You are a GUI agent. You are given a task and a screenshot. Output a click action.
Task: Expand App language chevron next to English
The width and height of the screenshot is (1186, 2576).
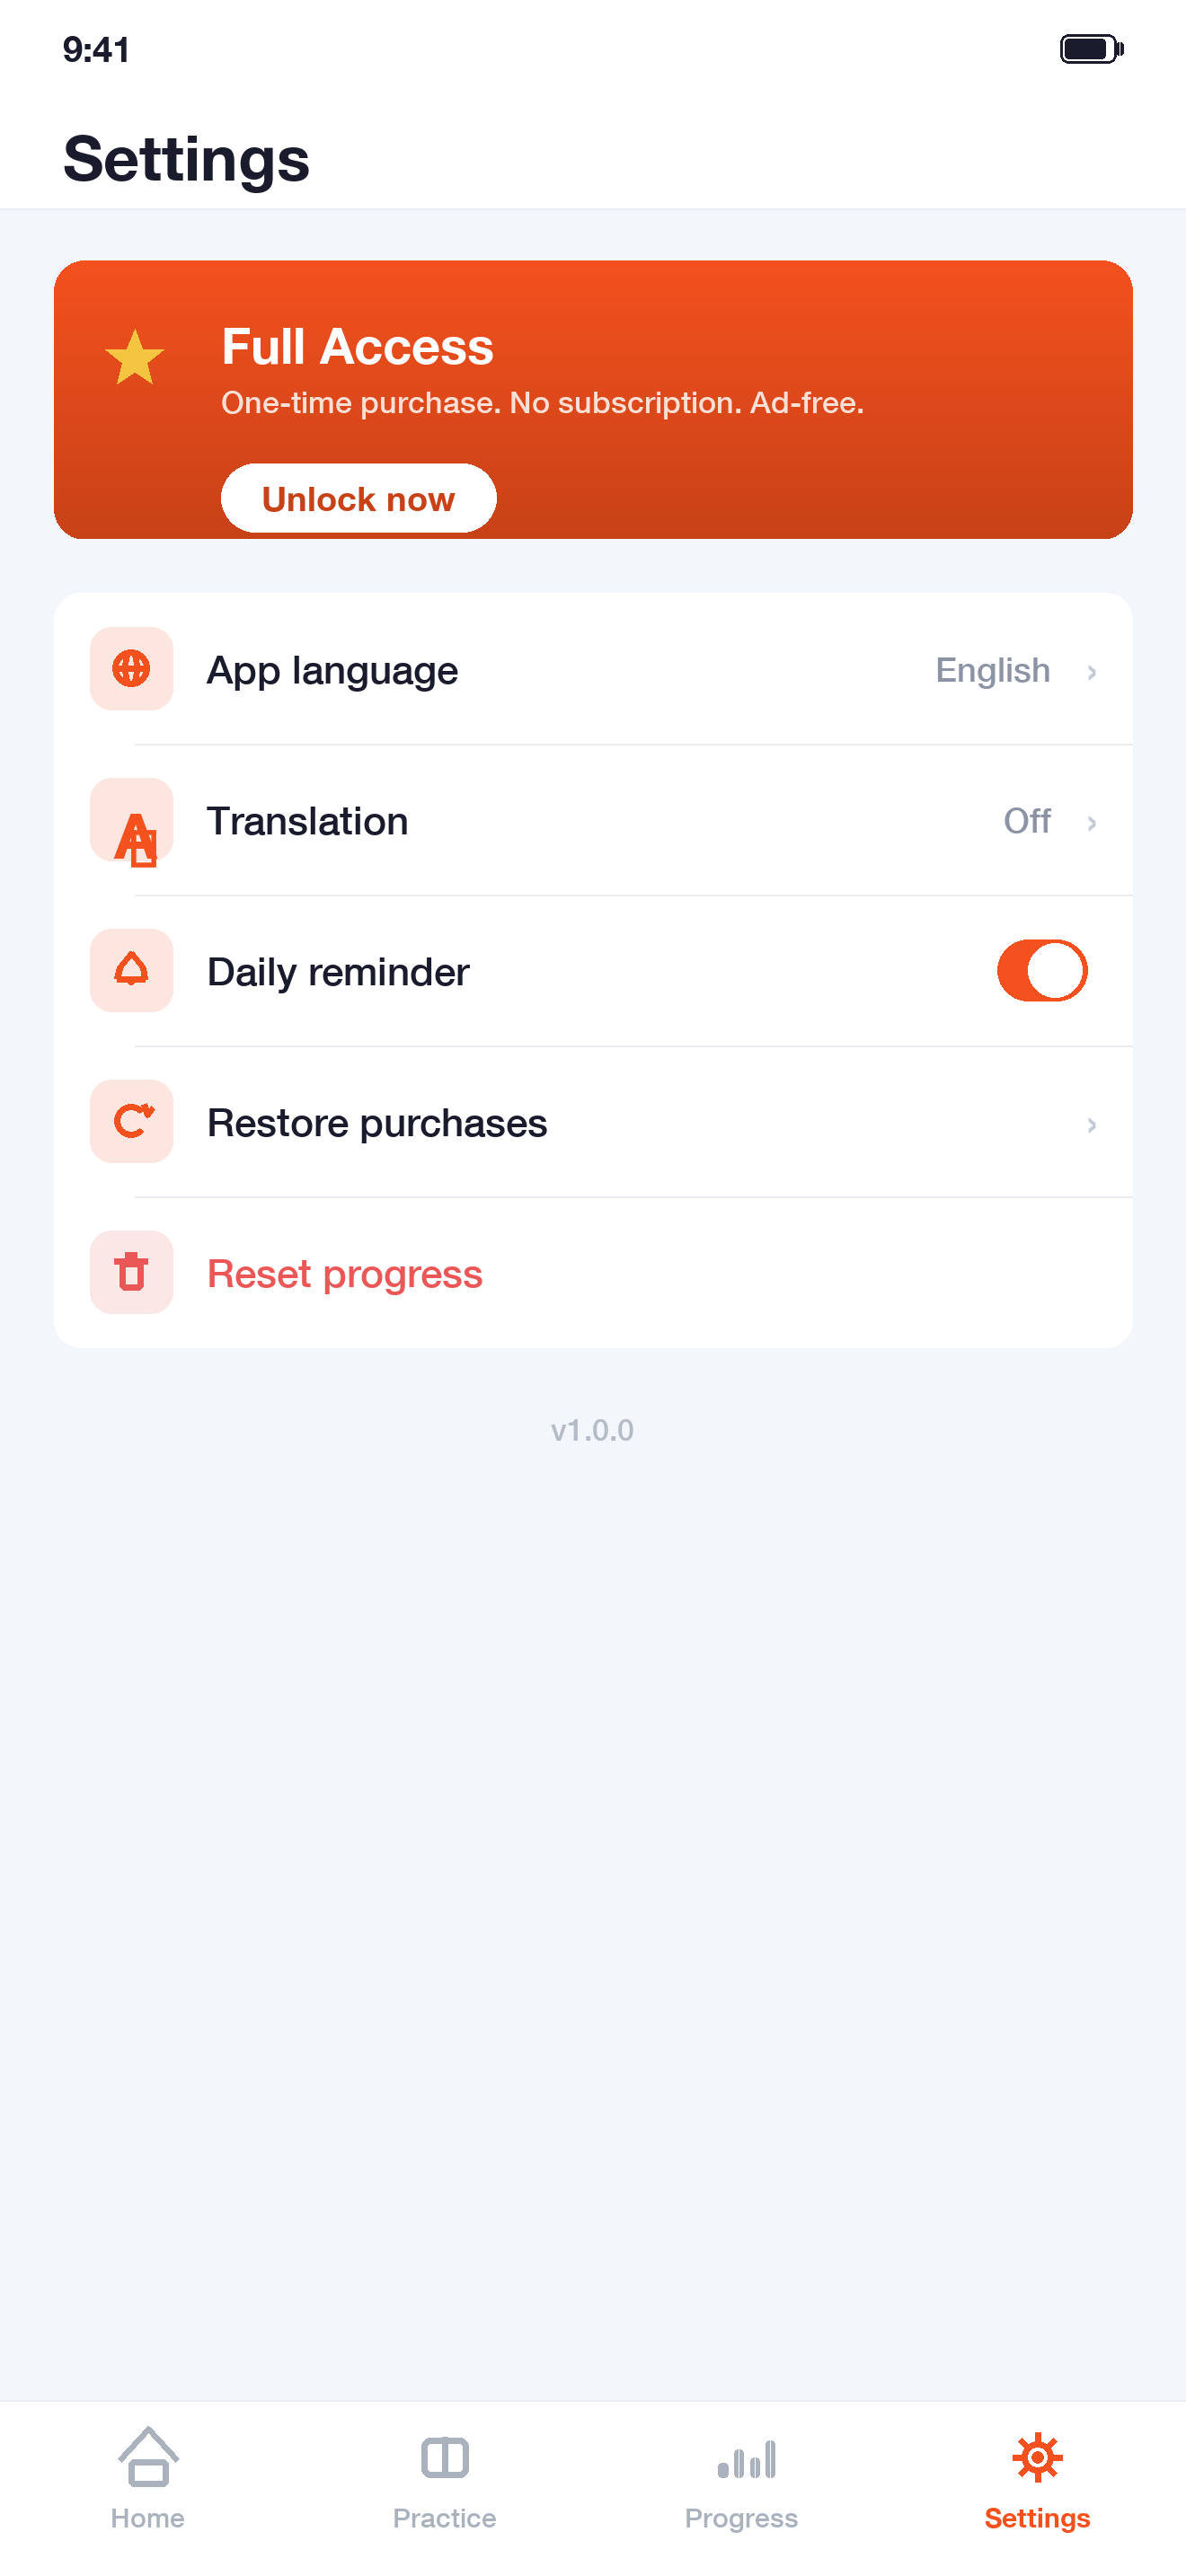point(1091,672)
